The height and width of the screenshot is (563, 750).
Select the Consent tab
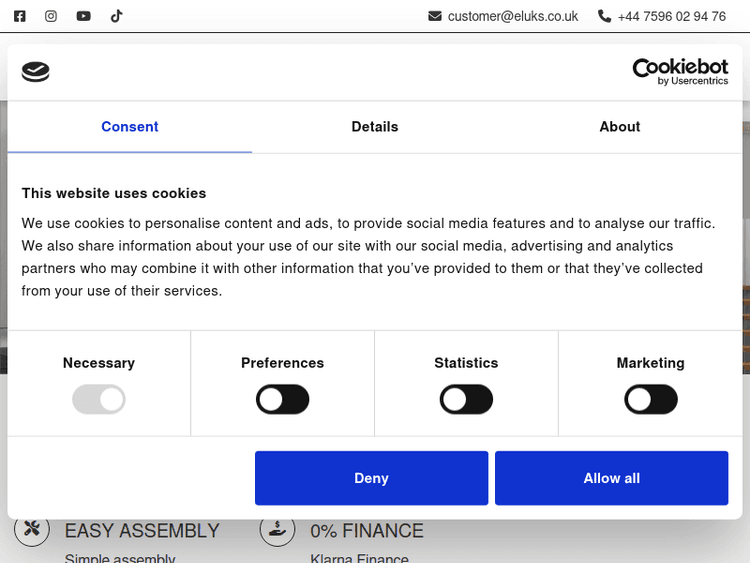click(130, 127)
